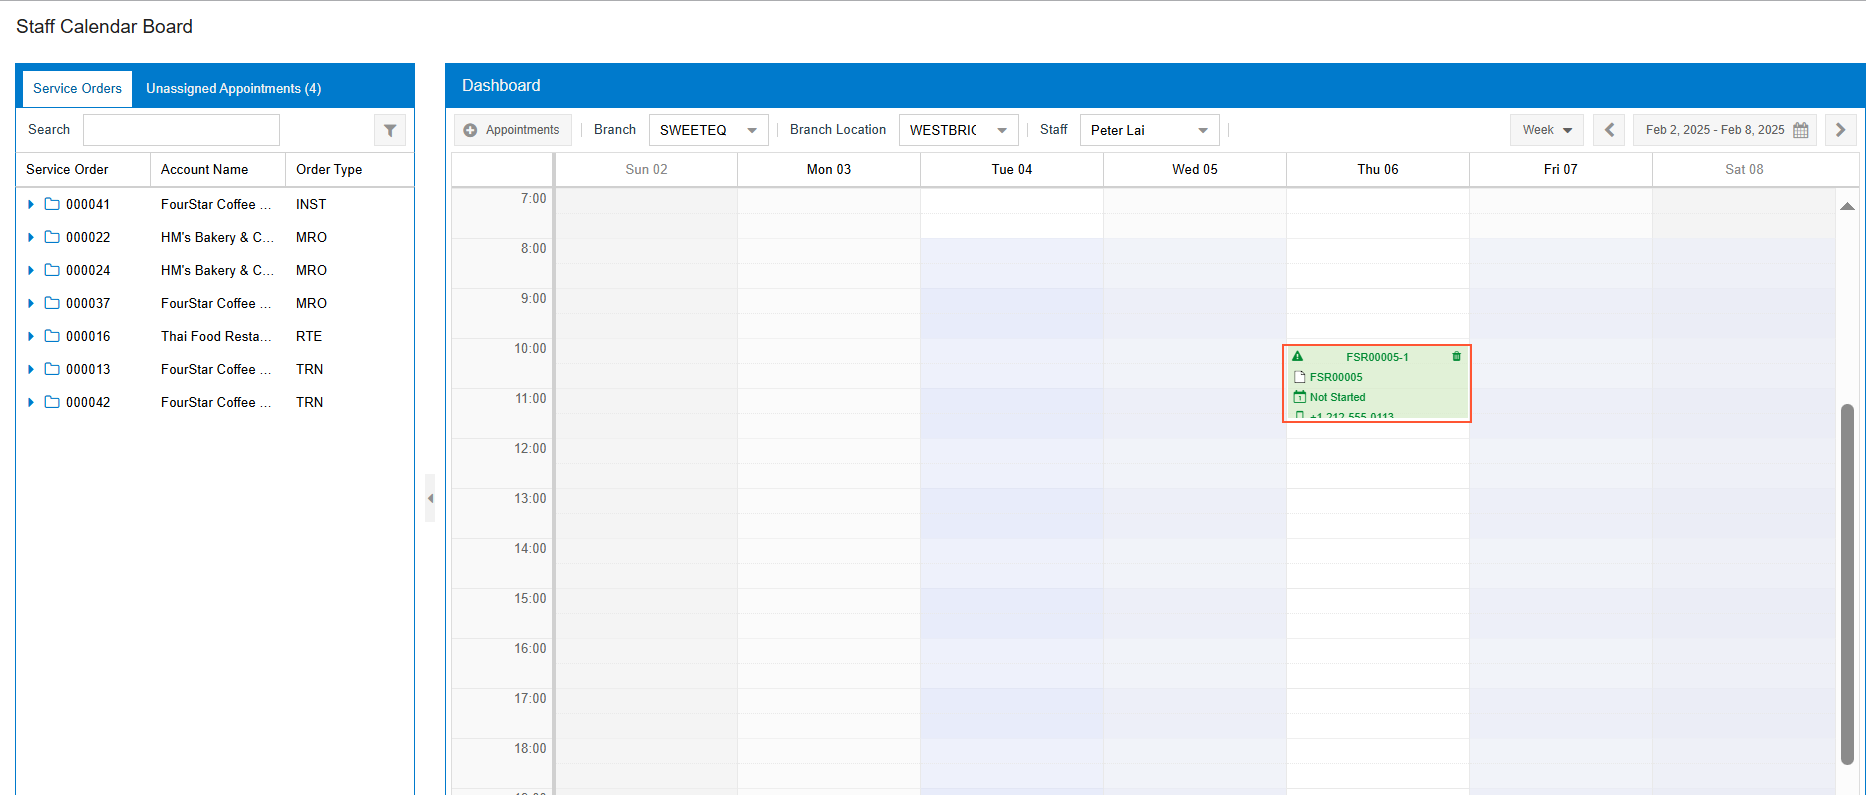Click the filter funnel icon in Service Orders

pyautogui.click(x=390, y=130)
